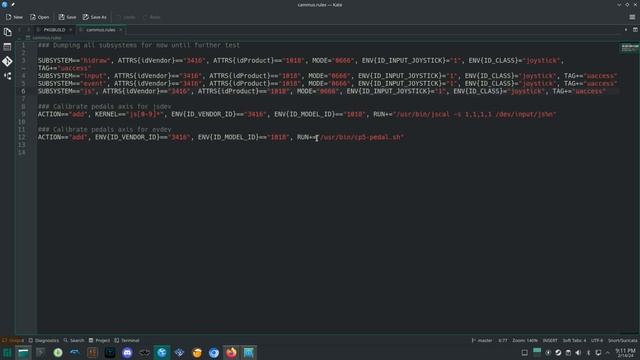Open the Snort/Suricata syntax mode dropdown
Image resolution: width=640 pixels, height=360 pixels.
[x=622, y=340]
